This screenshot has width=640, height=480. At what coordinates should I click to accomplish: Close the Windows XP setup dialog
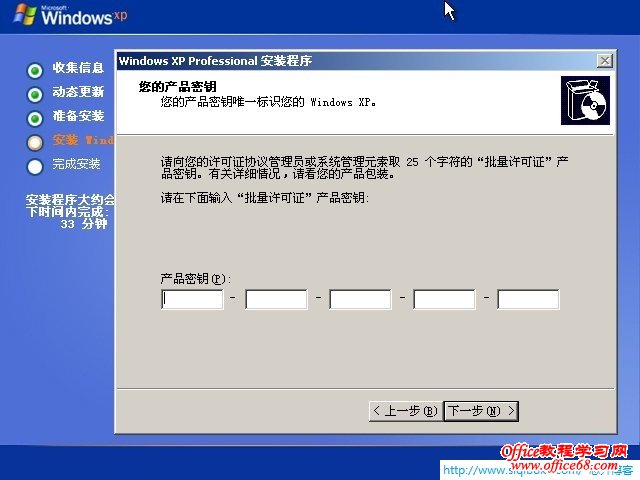pos(604,61)
